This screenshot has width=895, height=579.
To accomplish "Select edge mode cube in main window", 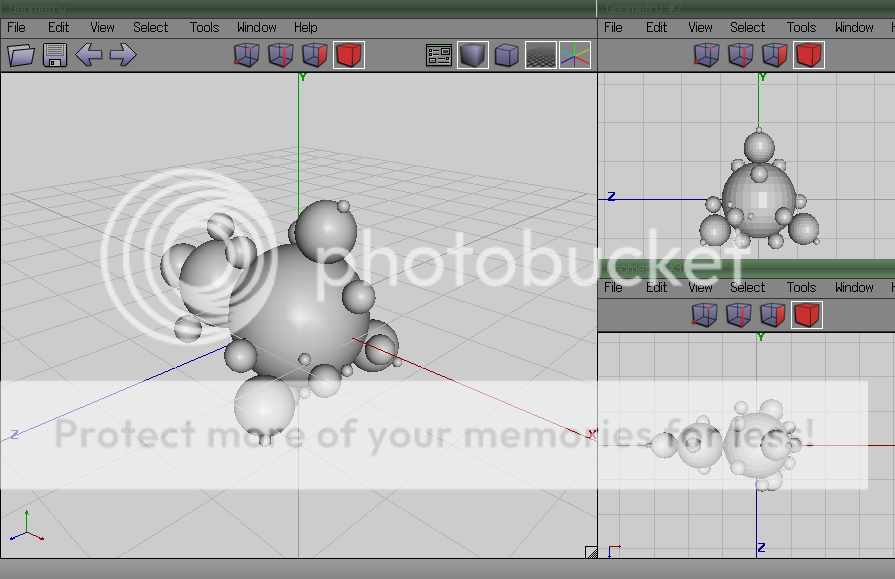I will pyautogui.click(x=281, y=55).
